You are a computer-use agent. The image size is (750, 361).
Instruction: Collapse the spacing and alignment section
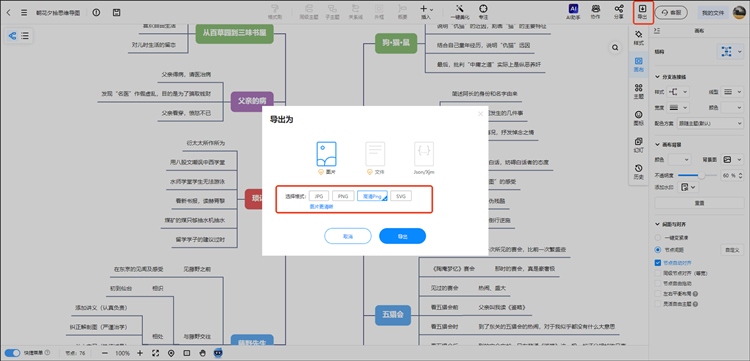pyautogui.click(x=657, y=224)
